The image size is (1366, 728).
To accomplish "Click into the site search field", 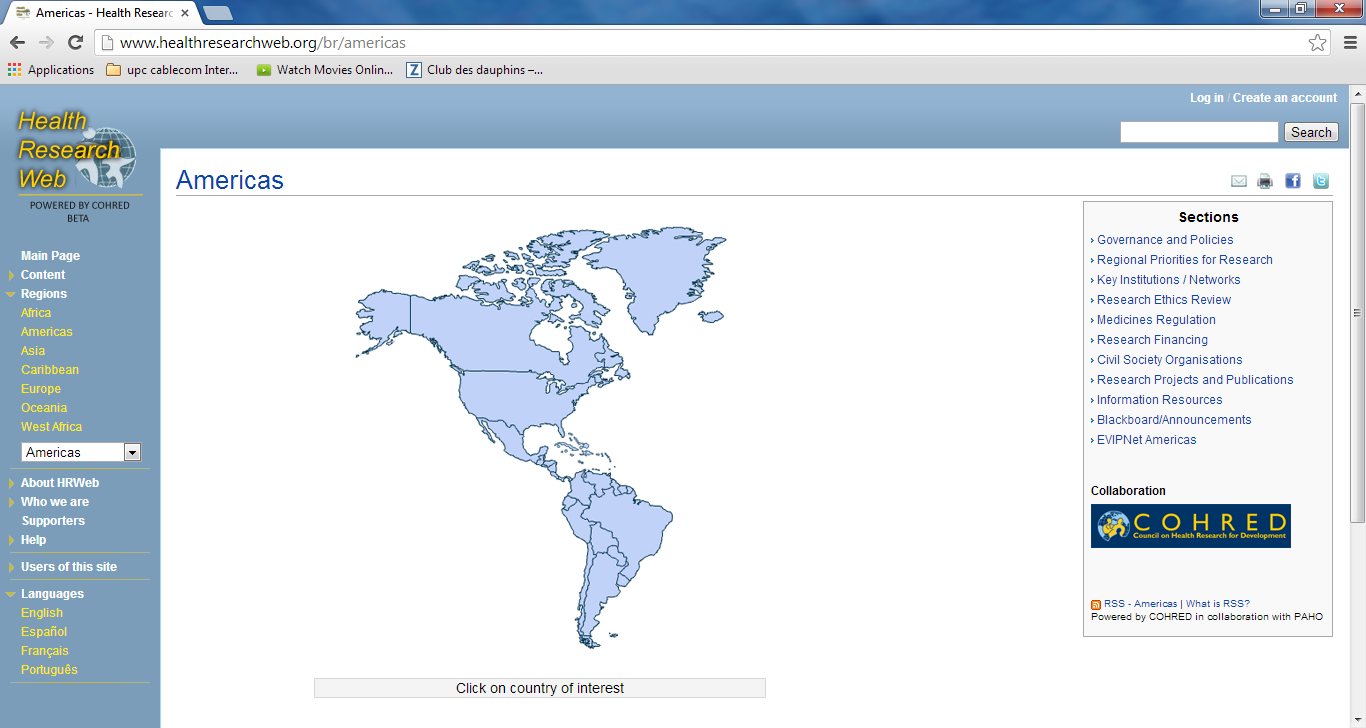I will click(x=1199, y=132).
